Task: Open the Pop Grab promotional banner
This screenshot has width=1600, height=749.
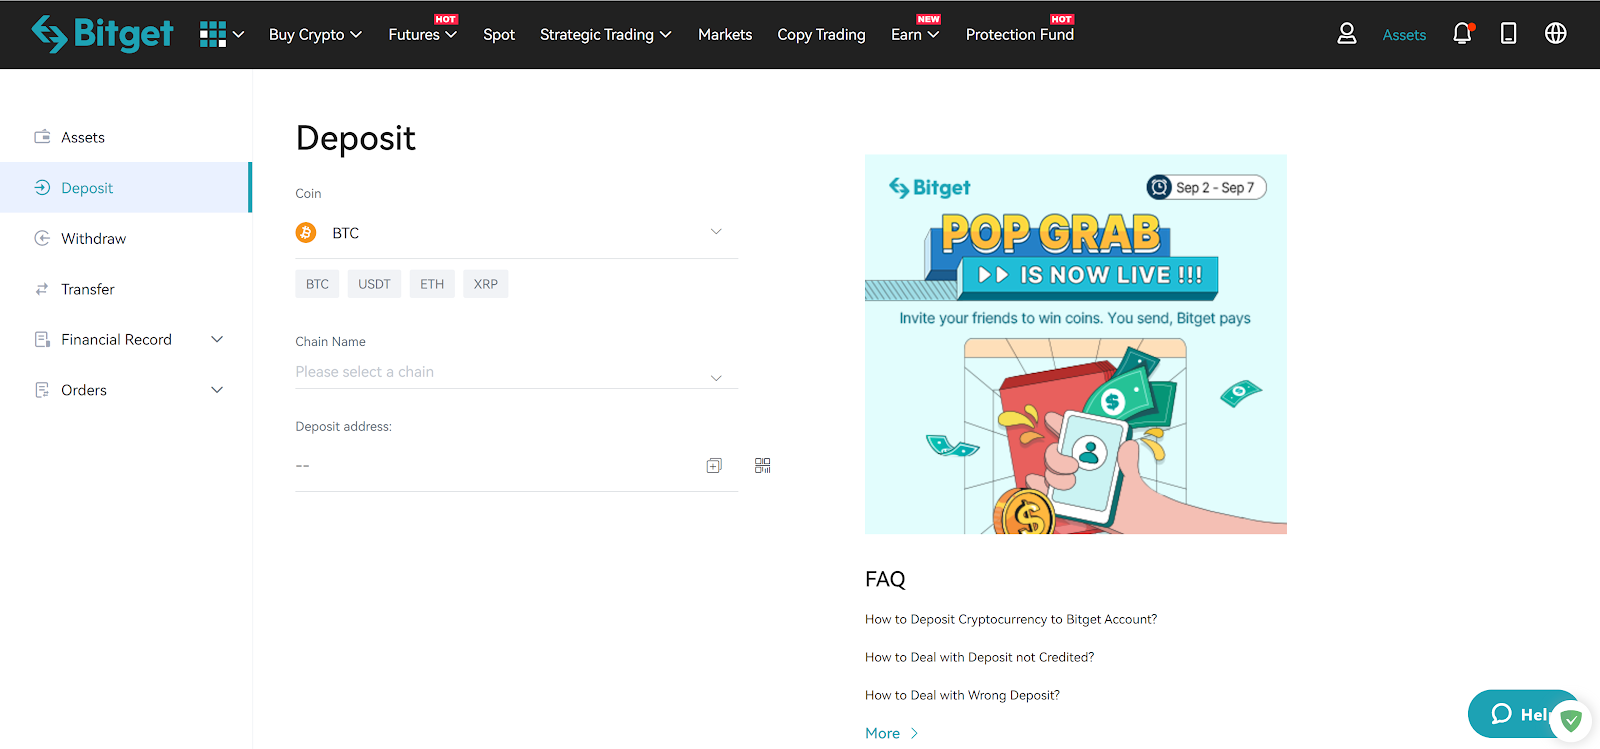Action: coord(1076,344)
